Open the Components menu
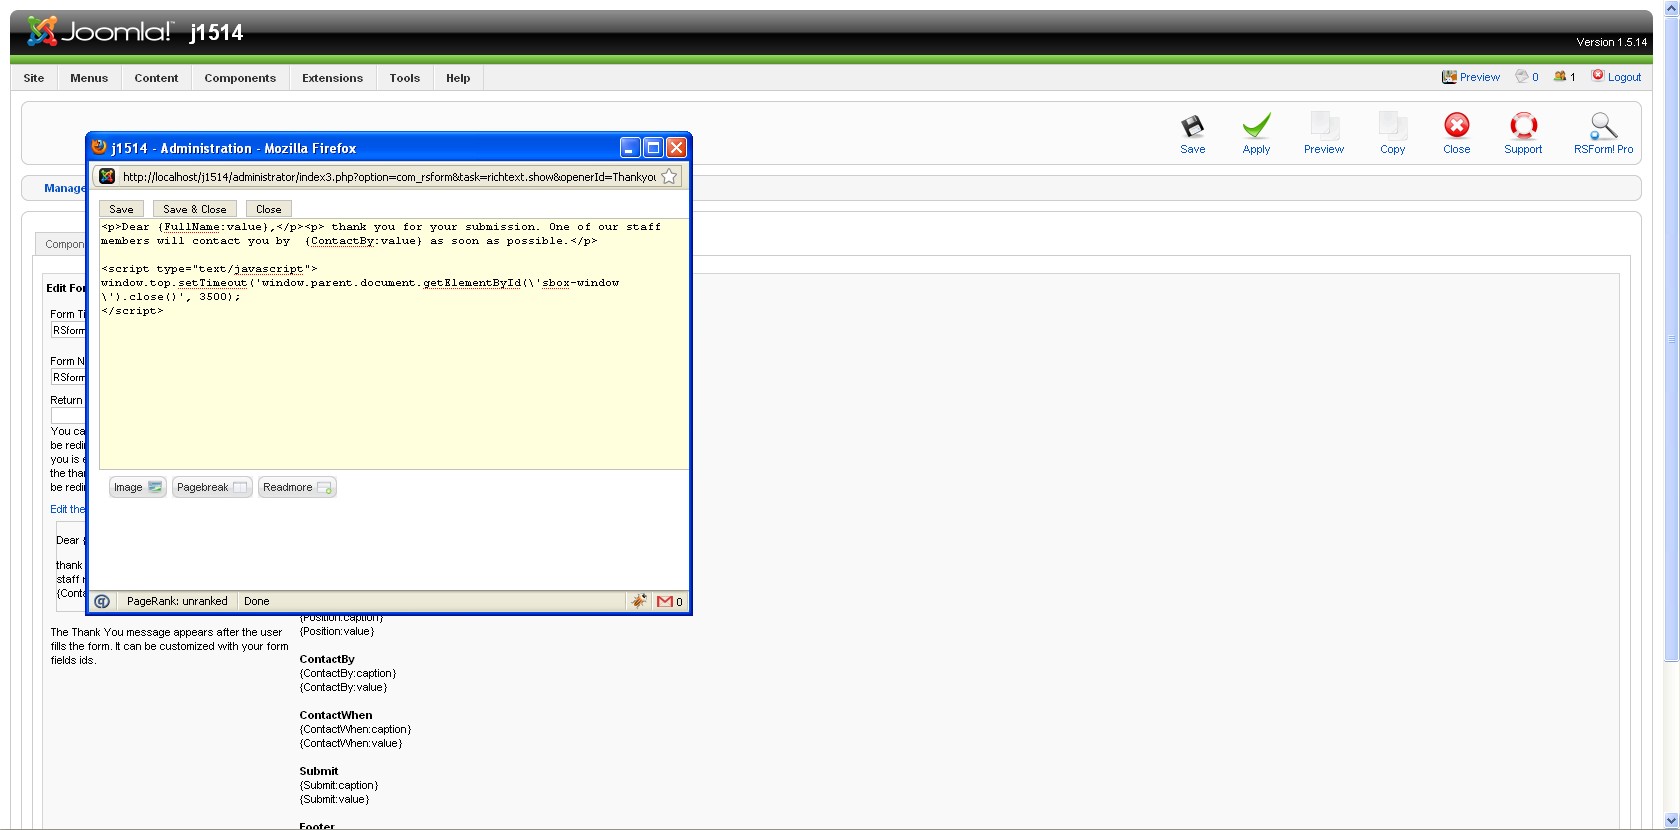The image size is (1680, 830). 240,78
